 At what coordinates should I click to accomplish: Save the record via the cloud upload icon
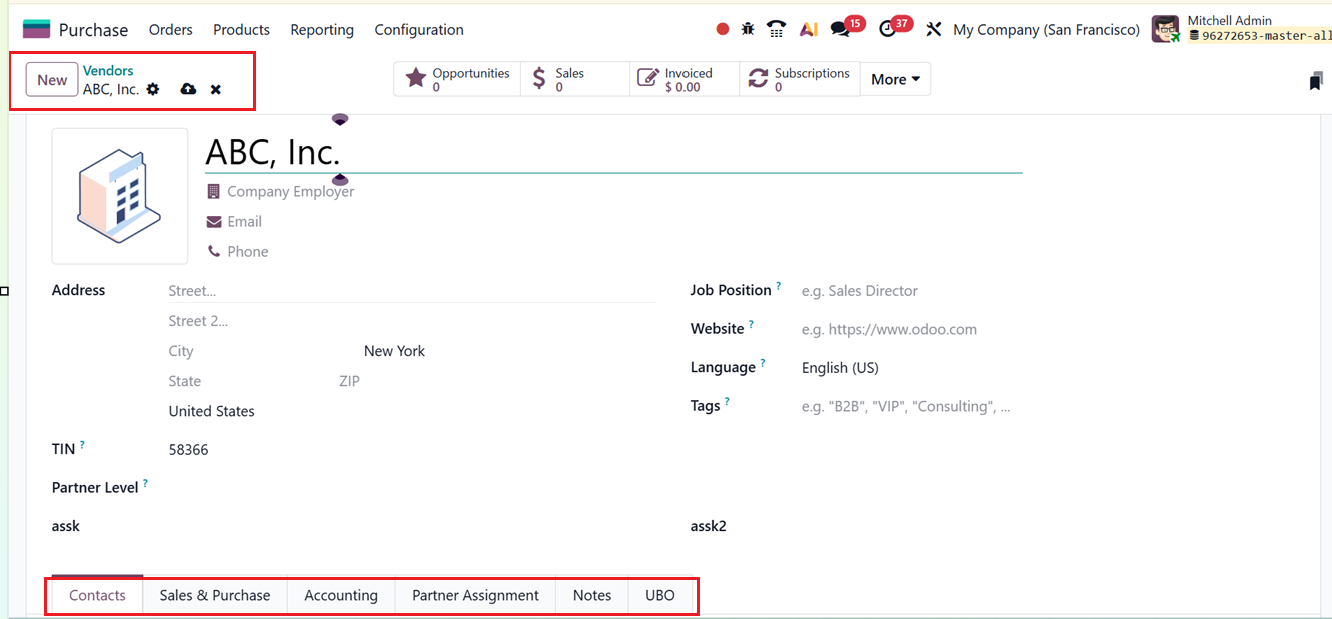(188, 89)
